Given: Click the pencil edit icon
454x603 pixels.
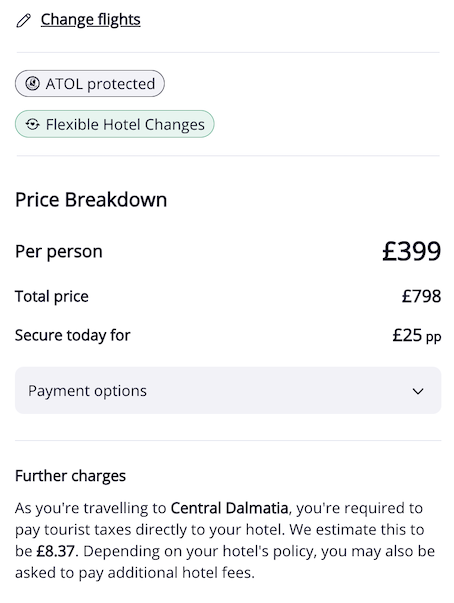Looking at the screenshot, I should 23,20.
